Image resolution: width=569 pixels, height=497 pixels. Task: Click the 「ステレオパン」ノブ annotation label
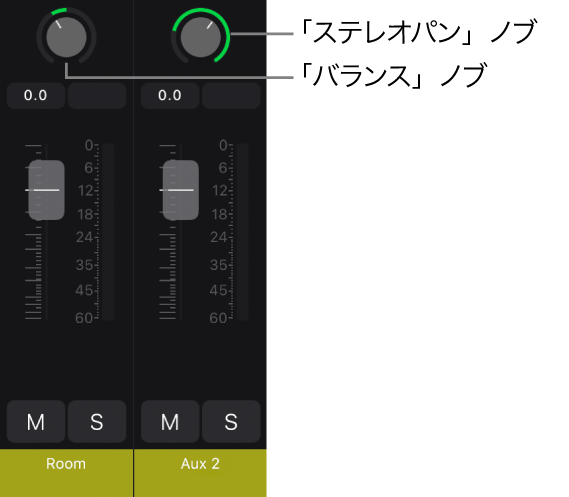(x=417, y=32)
